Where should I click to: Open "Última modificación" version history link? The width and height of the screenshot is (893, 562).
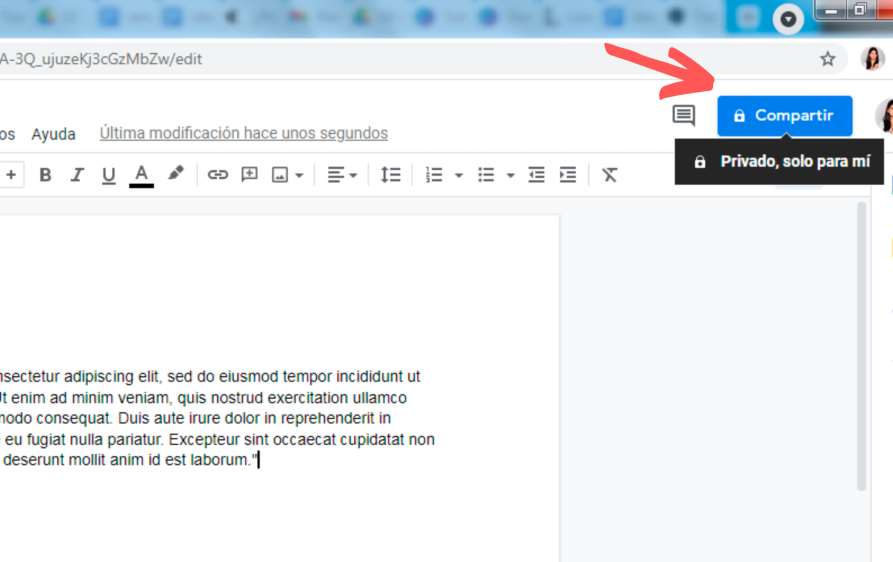(243, 133)
